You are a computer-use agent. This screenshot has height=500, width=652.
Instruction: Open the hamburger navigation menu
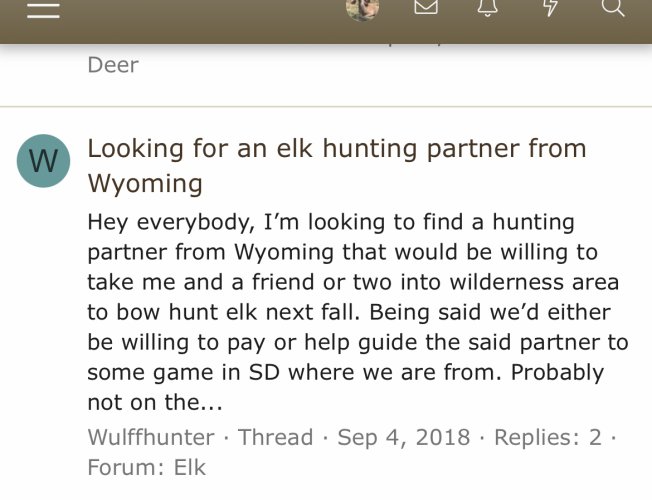pos(43,9)
